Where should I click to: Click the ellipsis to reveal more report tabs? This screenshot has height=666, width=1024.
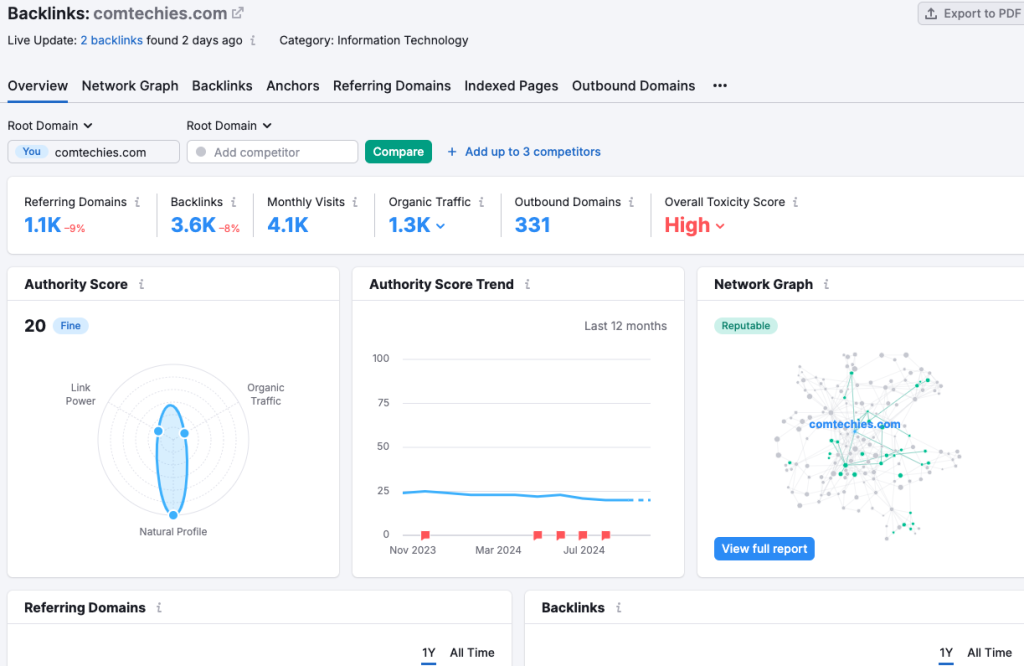(x=719, y=86)
